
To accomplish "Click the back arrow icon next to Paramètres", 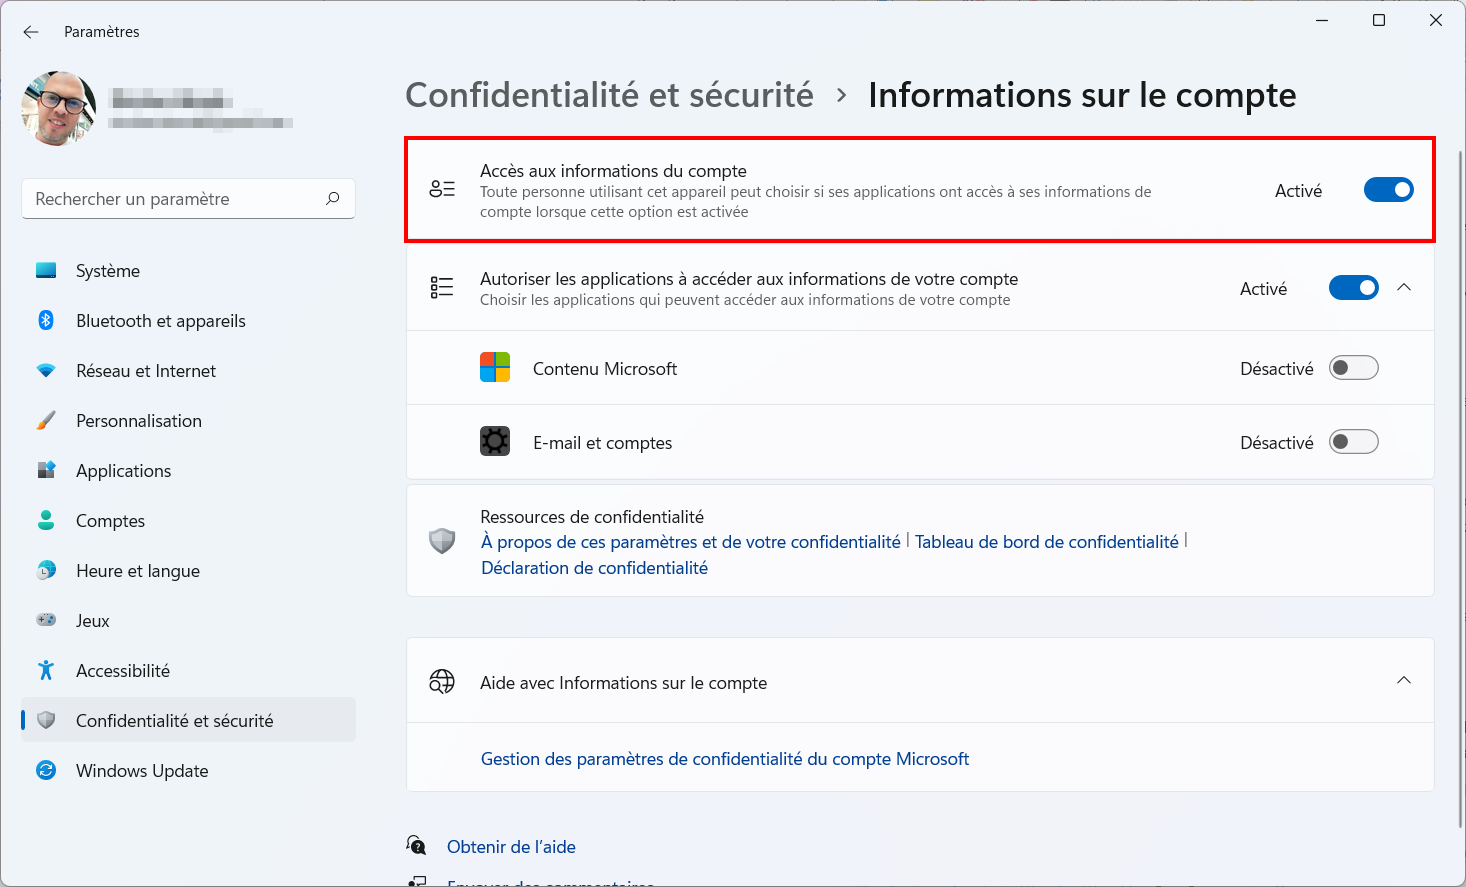I will tap(31, 32).
